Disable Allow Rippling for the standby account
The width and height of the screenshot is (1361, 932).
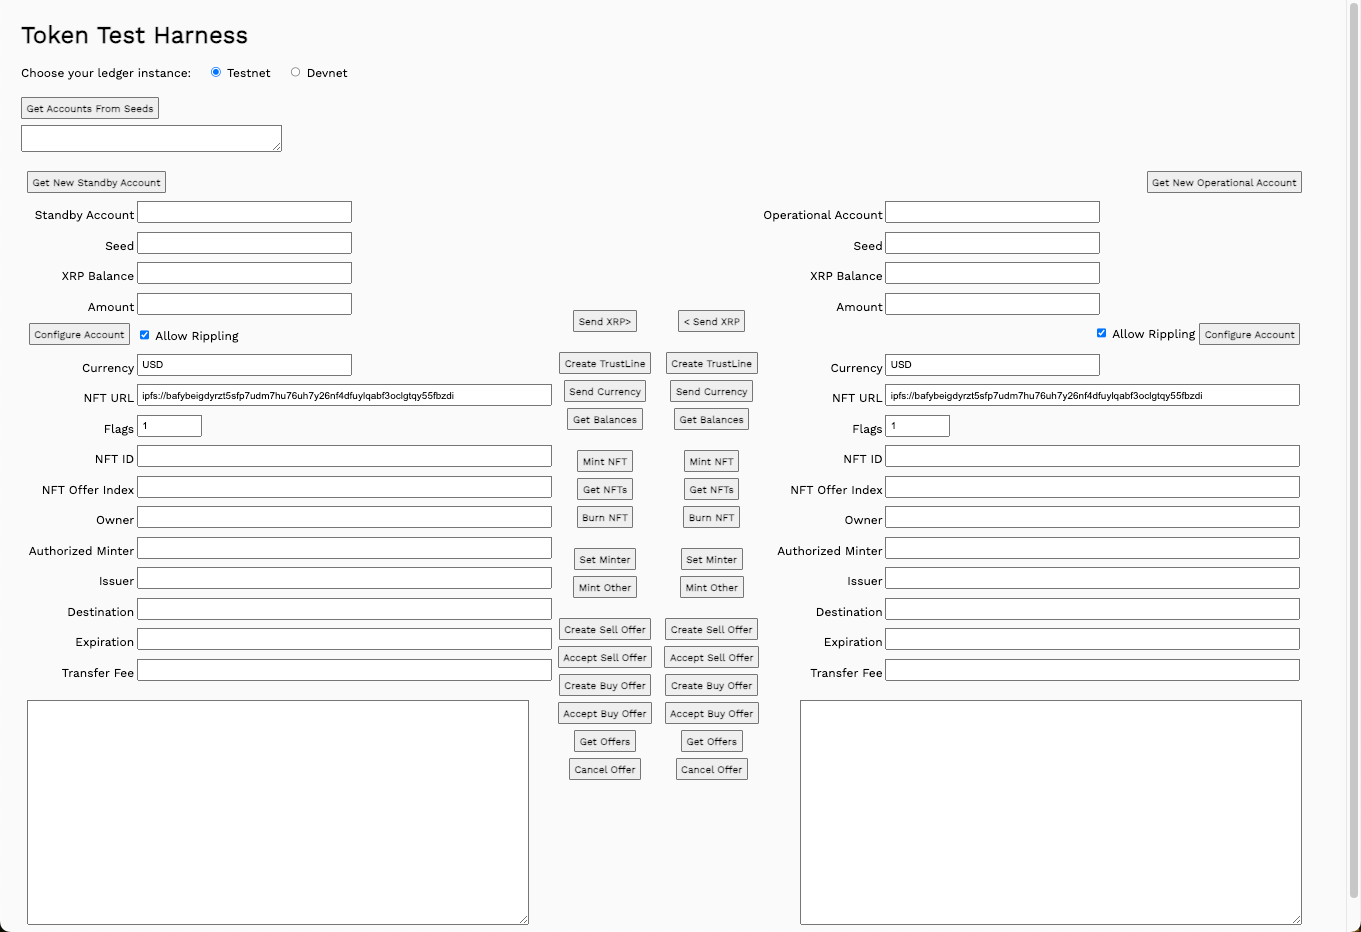144,334
